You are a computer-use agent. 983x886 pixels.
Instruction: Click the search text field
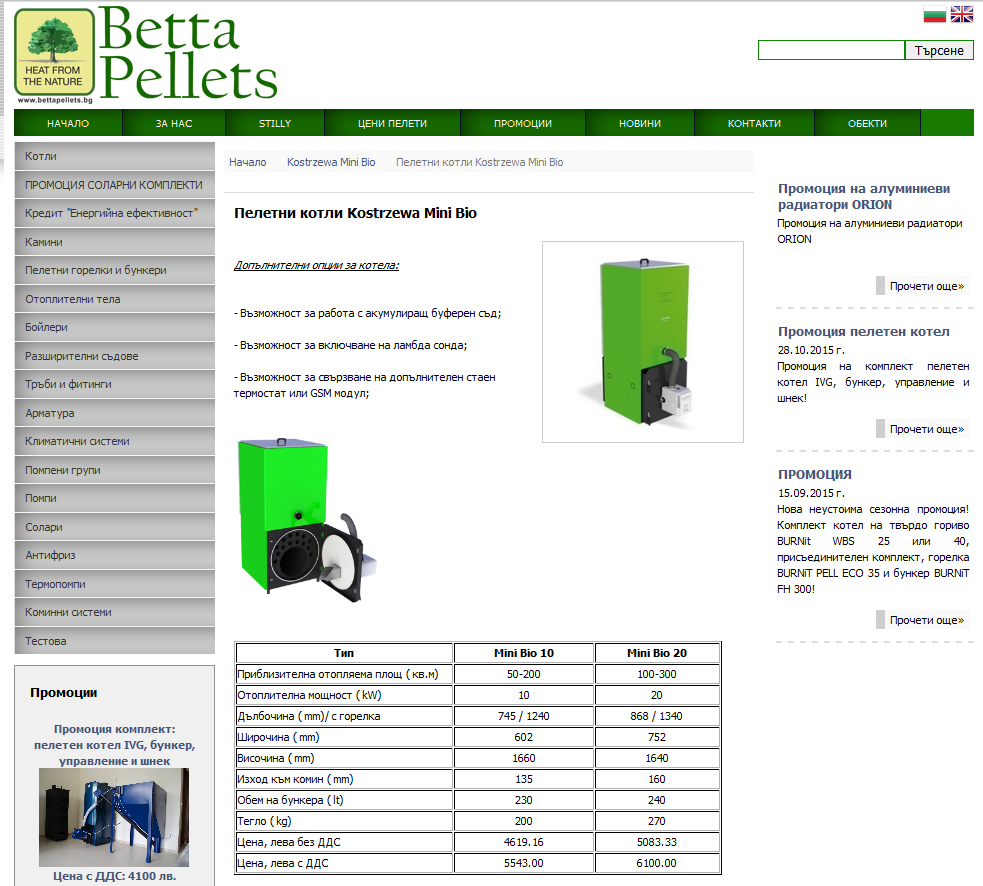coord(830,50)
